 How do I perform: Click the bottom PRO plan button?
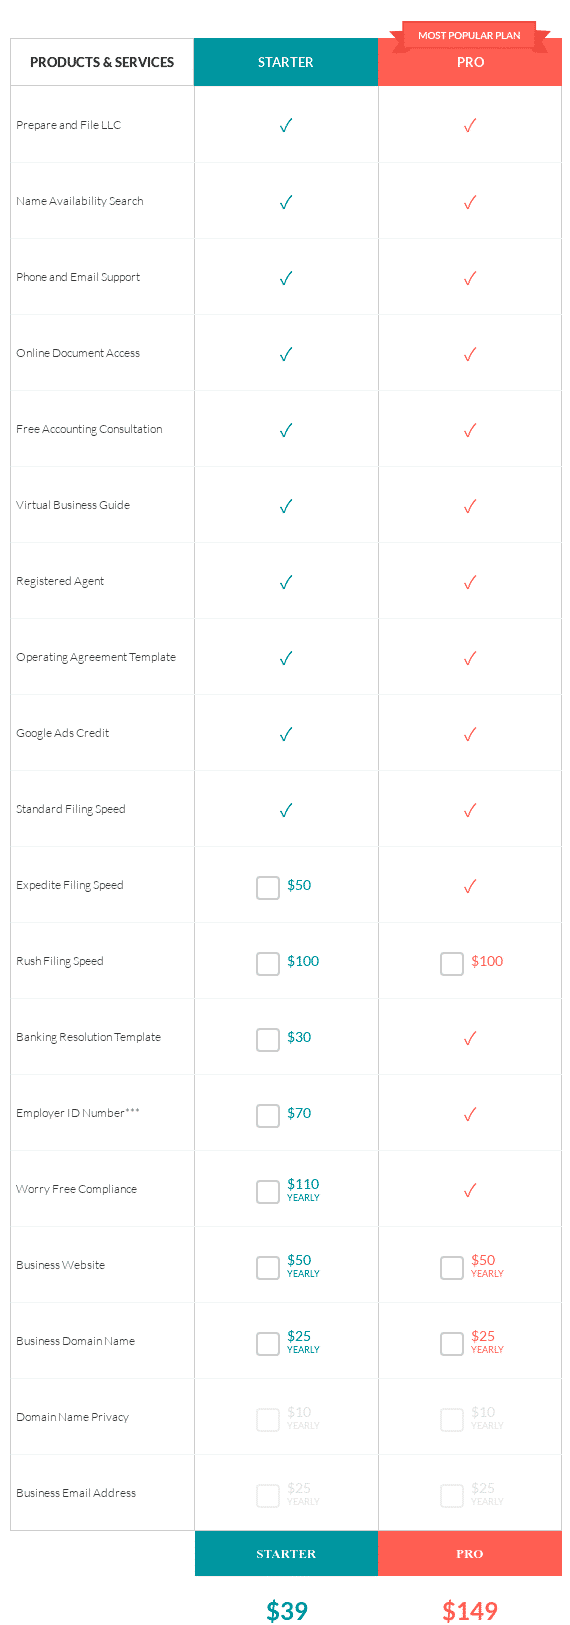tap(470, 1553)
